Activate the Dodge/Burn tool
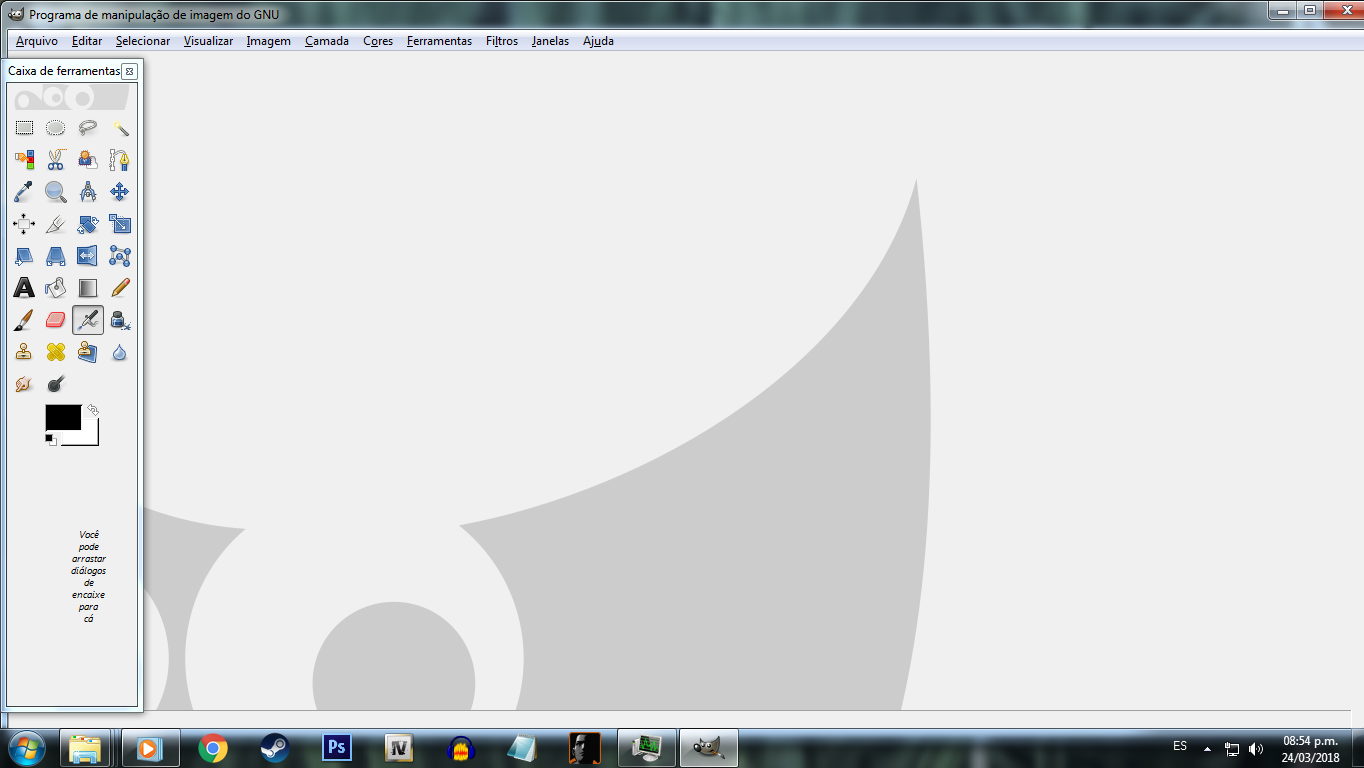Screen dimensions: 1364x768 56,384
